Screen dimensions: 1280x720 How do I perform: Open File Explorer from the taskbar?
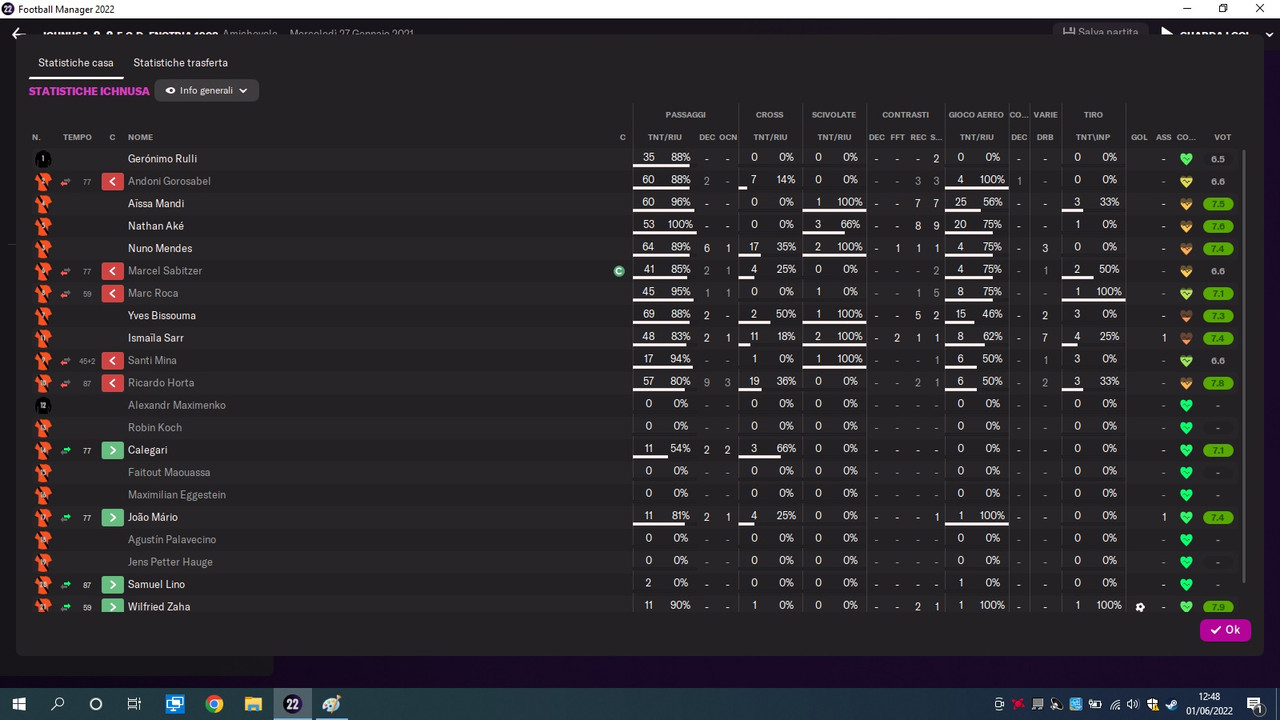click(x=253, y=704)
